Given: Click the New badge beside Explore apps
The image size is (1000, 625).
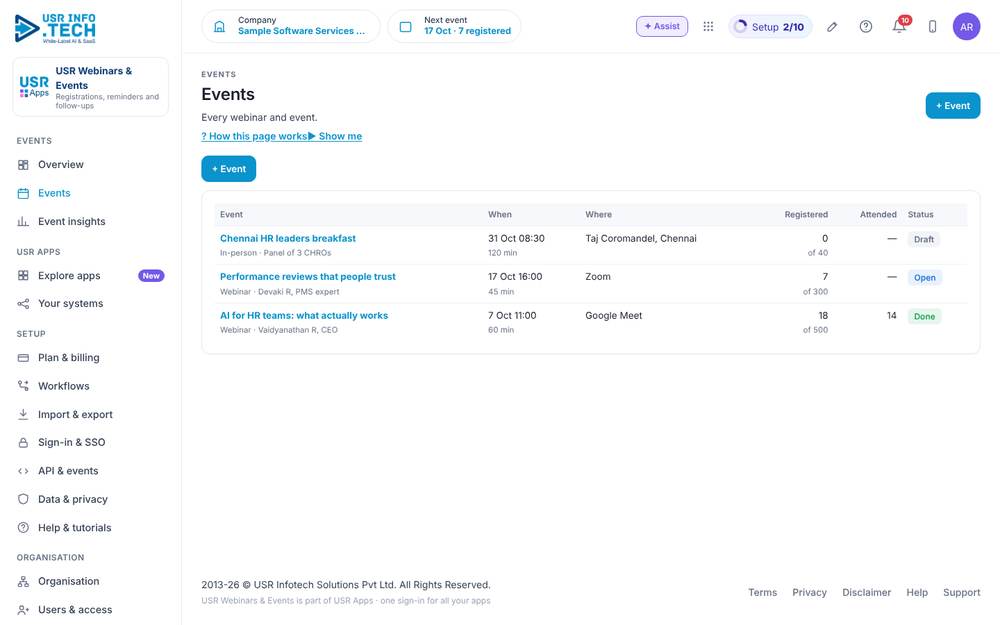Looking at the screenshot, I should [151, 276].
